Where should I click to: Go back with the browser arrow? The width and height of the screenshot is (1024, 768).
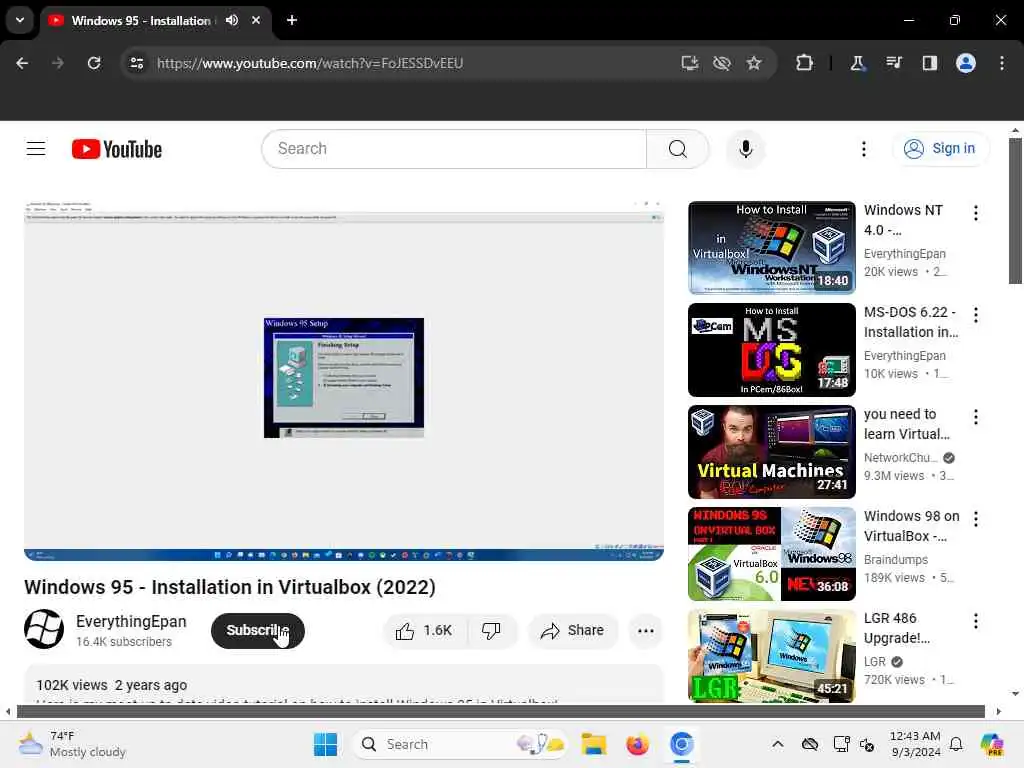22,63
